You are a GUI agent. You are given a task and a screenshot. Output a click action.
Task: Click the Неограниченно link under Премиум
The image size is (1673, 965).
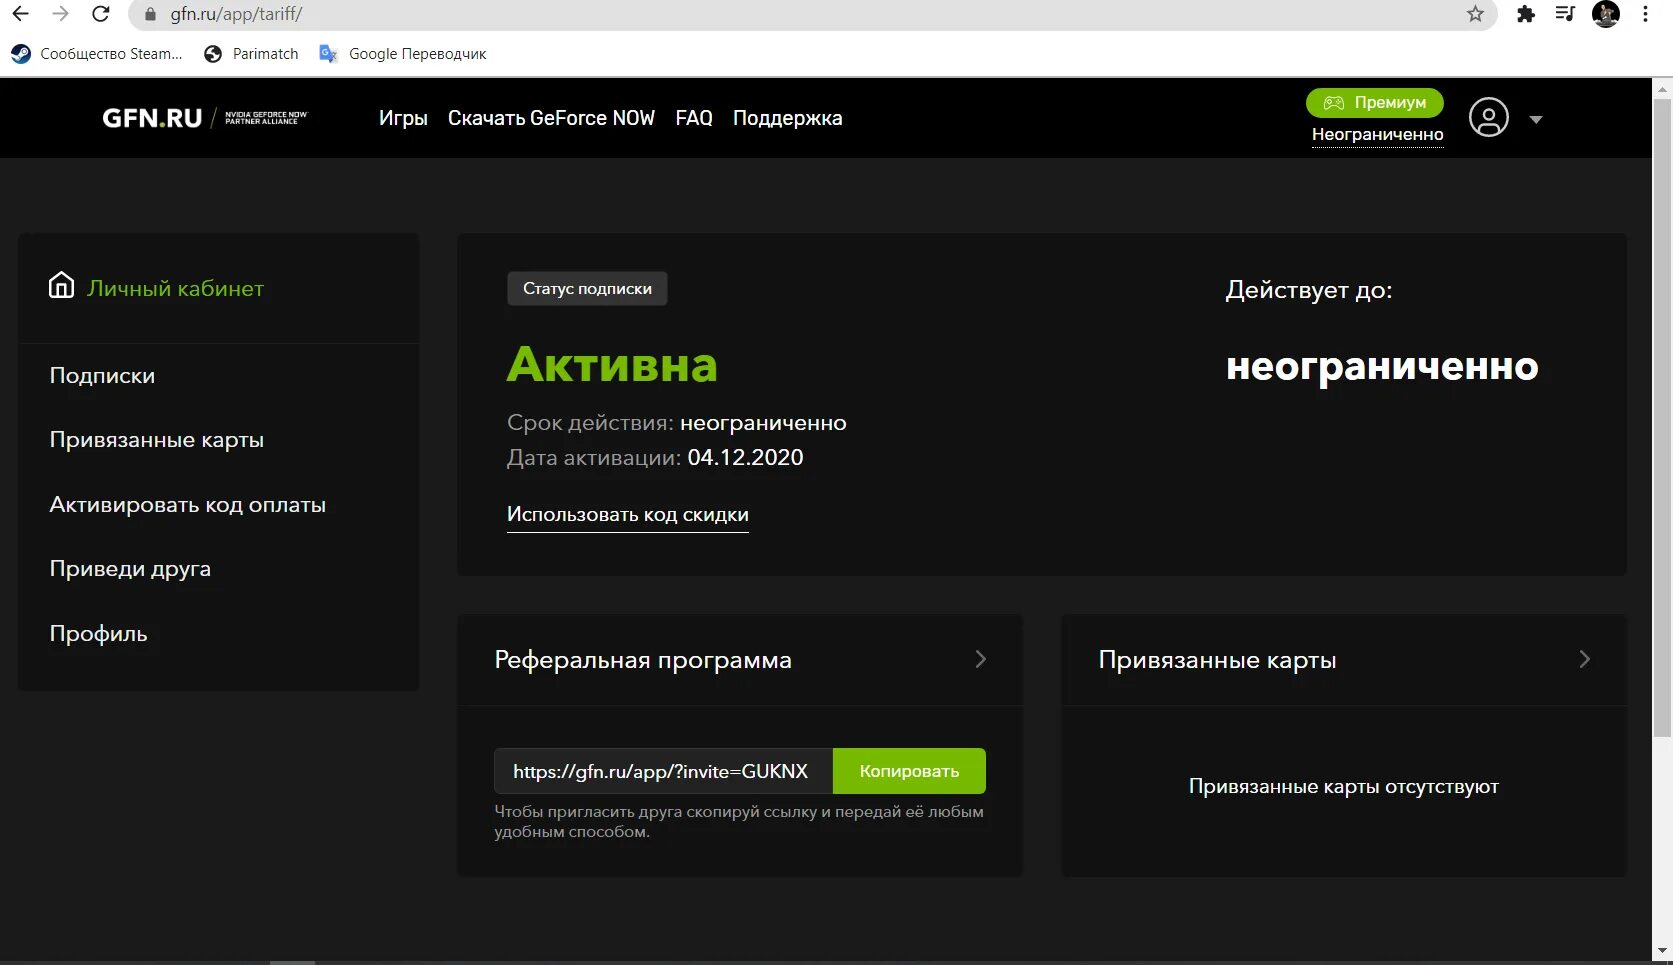(1377, 135)
